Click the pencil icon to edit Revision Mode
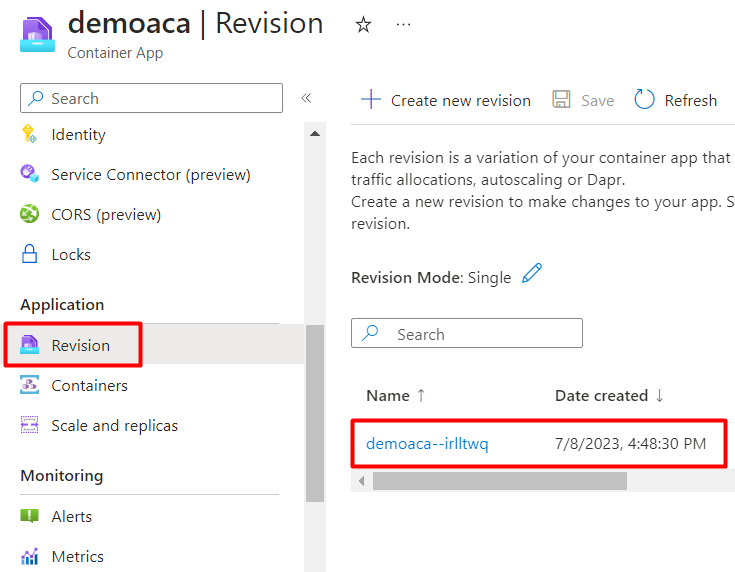This screenshot has width=735, height=572. click(x=532, y=273)
